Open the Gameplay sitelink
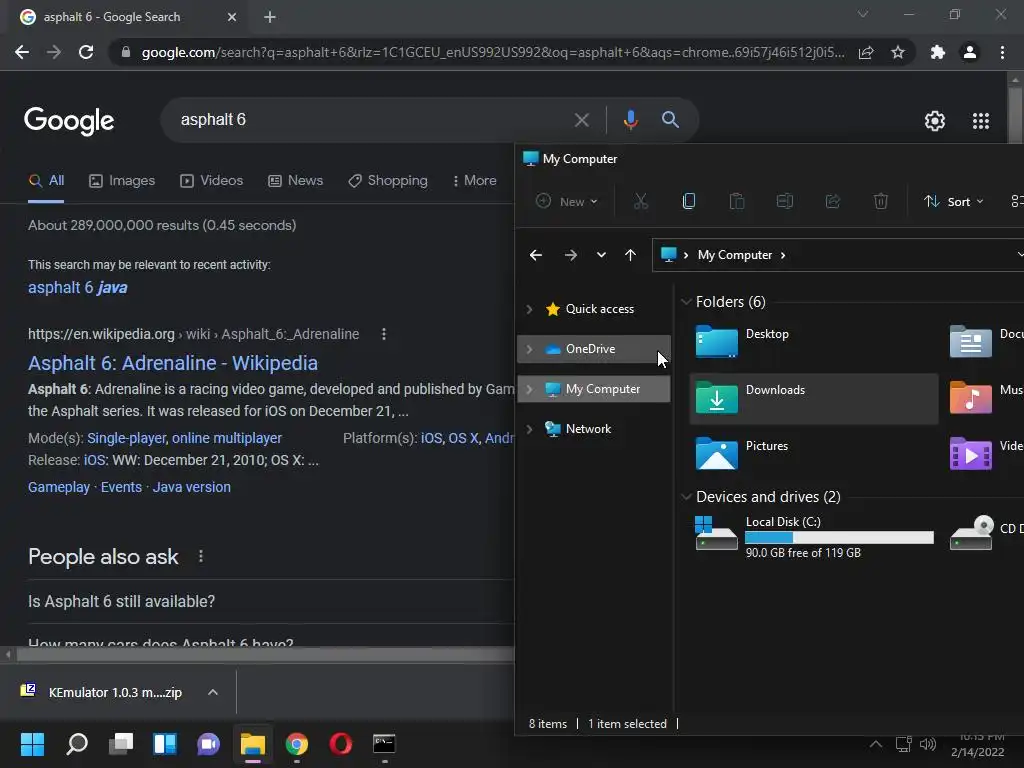 coord(59,487)
